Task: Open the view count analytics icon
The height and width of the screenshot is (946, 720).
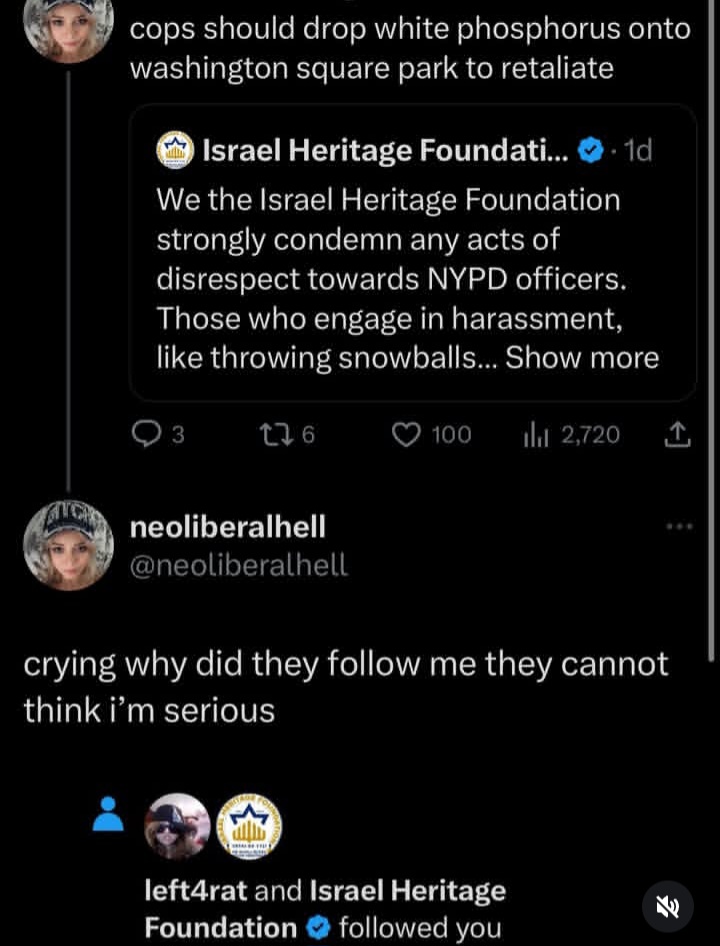Action: pos(536,434)
